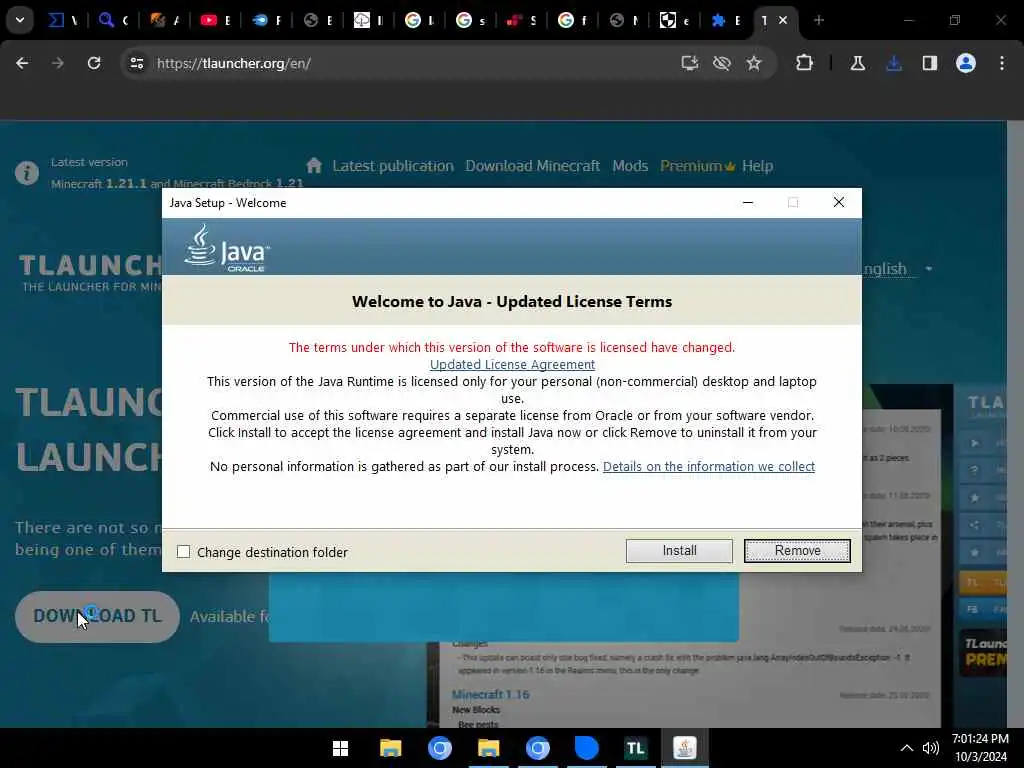Click TLauncher site home icon
Screen dimensions: 1024x768
click(x=314, y=165)
